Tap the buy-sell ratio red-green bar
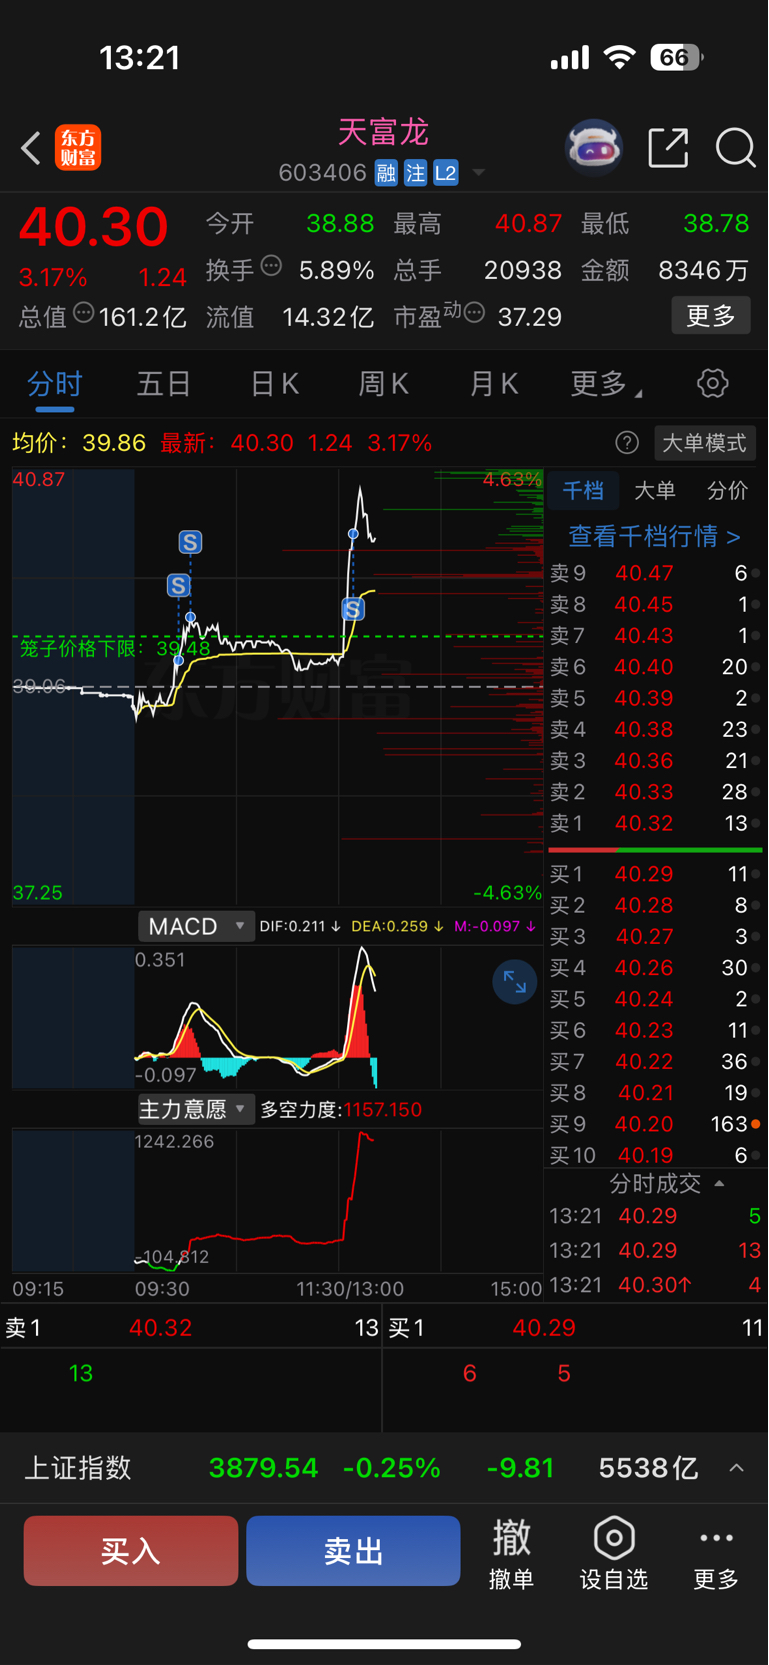Viewport: 769px width, 1665px height. 655,849
